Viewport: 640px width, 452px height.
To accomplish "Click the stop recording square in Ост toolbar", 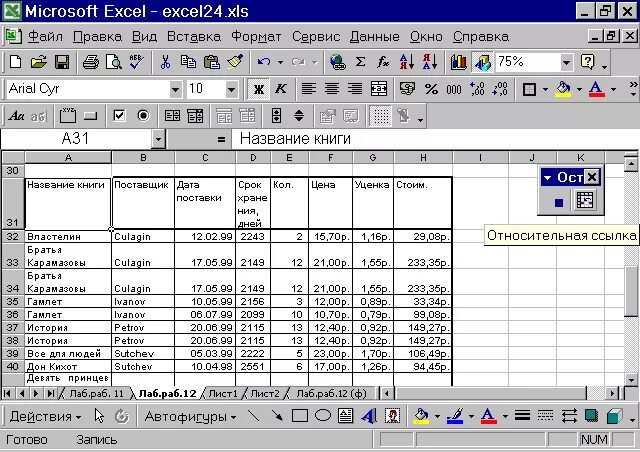I will coord(559,202).
